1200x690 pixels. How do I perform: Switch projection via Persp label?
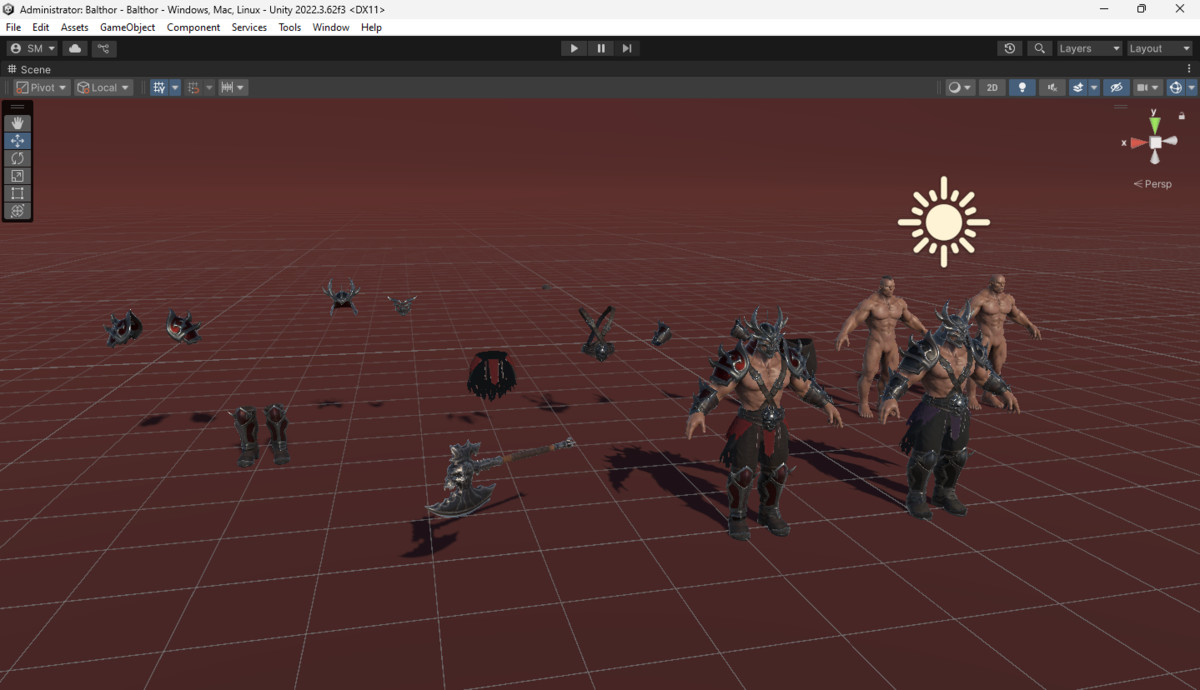pos(1153,184)
